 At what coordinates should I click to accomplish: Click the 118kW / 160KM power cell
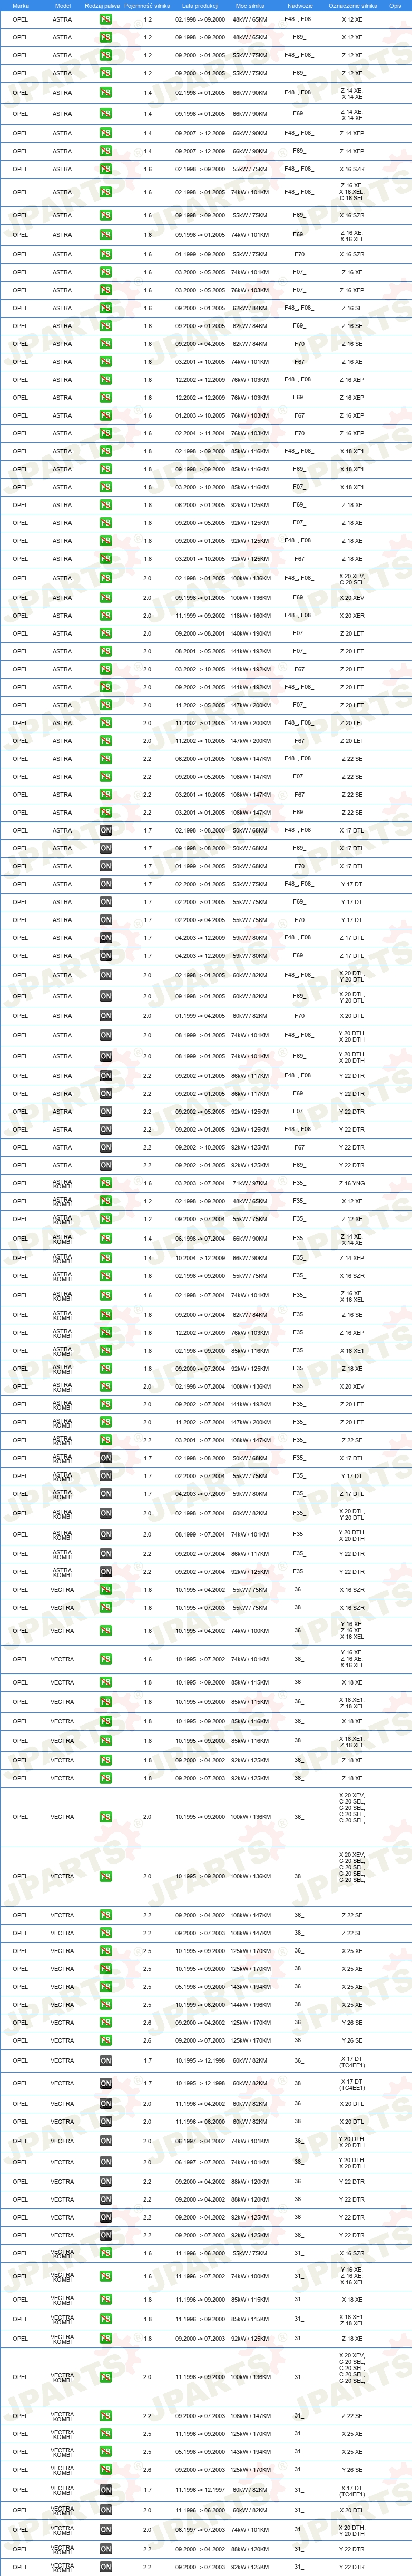(250, 616)
